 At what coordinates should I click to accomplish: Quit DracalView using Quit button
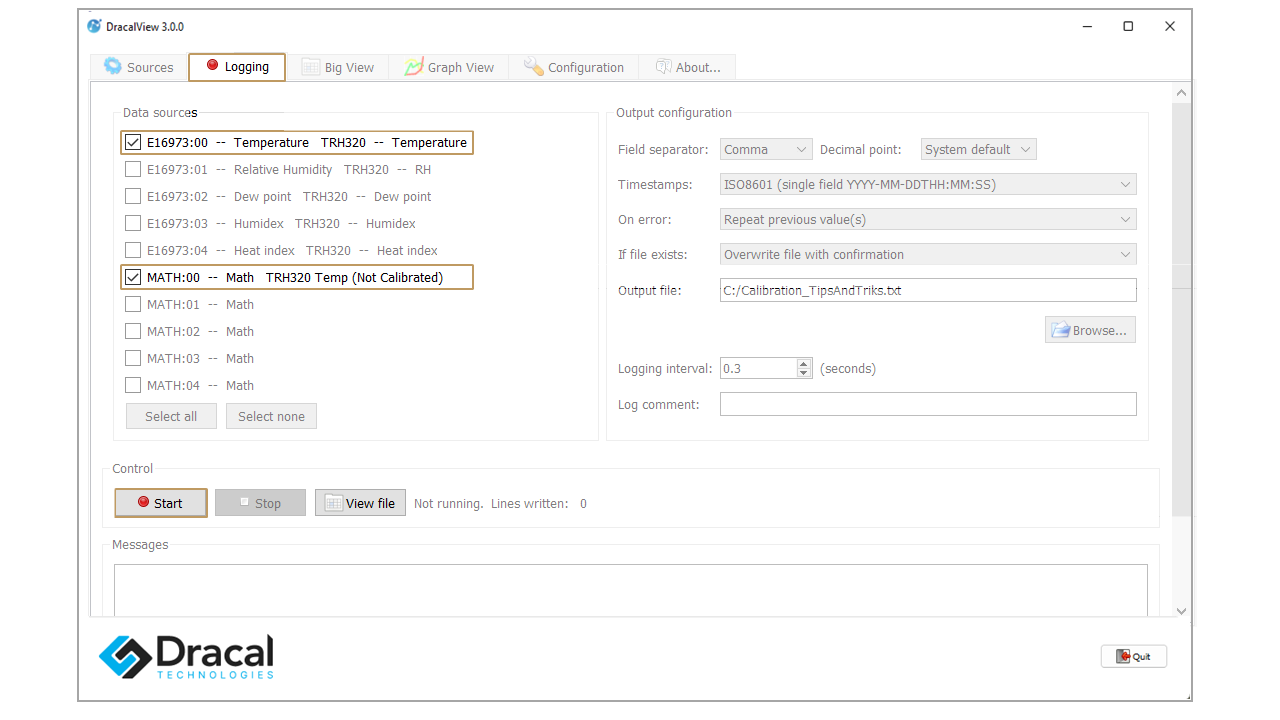pos(1134,656)
